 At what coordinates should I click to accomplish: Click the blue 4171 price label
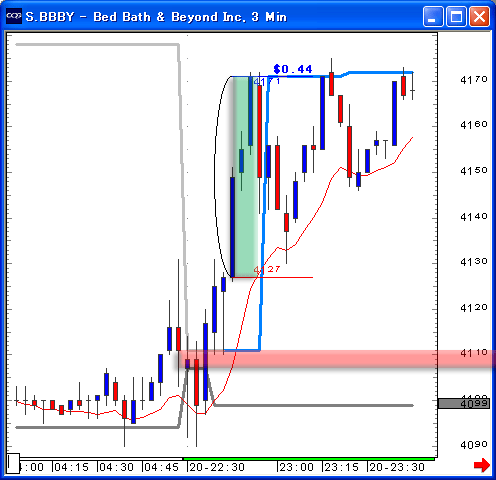coord(267,82)
